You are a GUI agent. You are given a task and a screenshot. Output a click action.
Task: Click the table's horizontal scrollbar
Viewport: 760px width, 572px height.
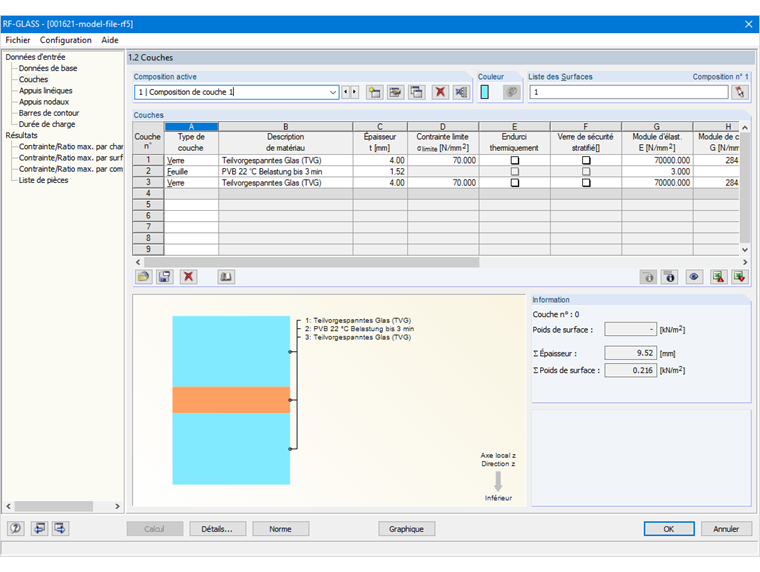tap(312, 262)
